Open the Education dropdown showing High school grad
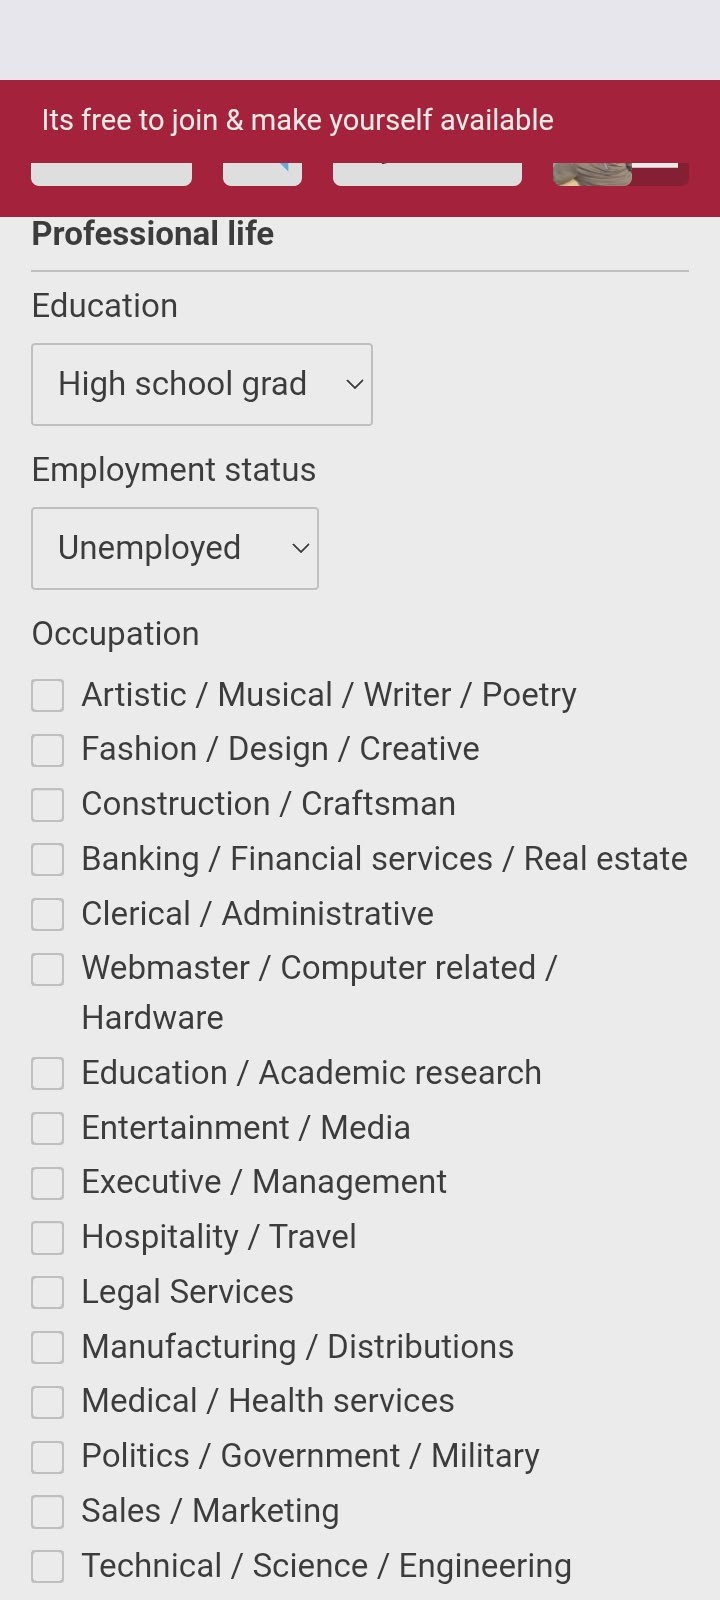 (202, 385)
